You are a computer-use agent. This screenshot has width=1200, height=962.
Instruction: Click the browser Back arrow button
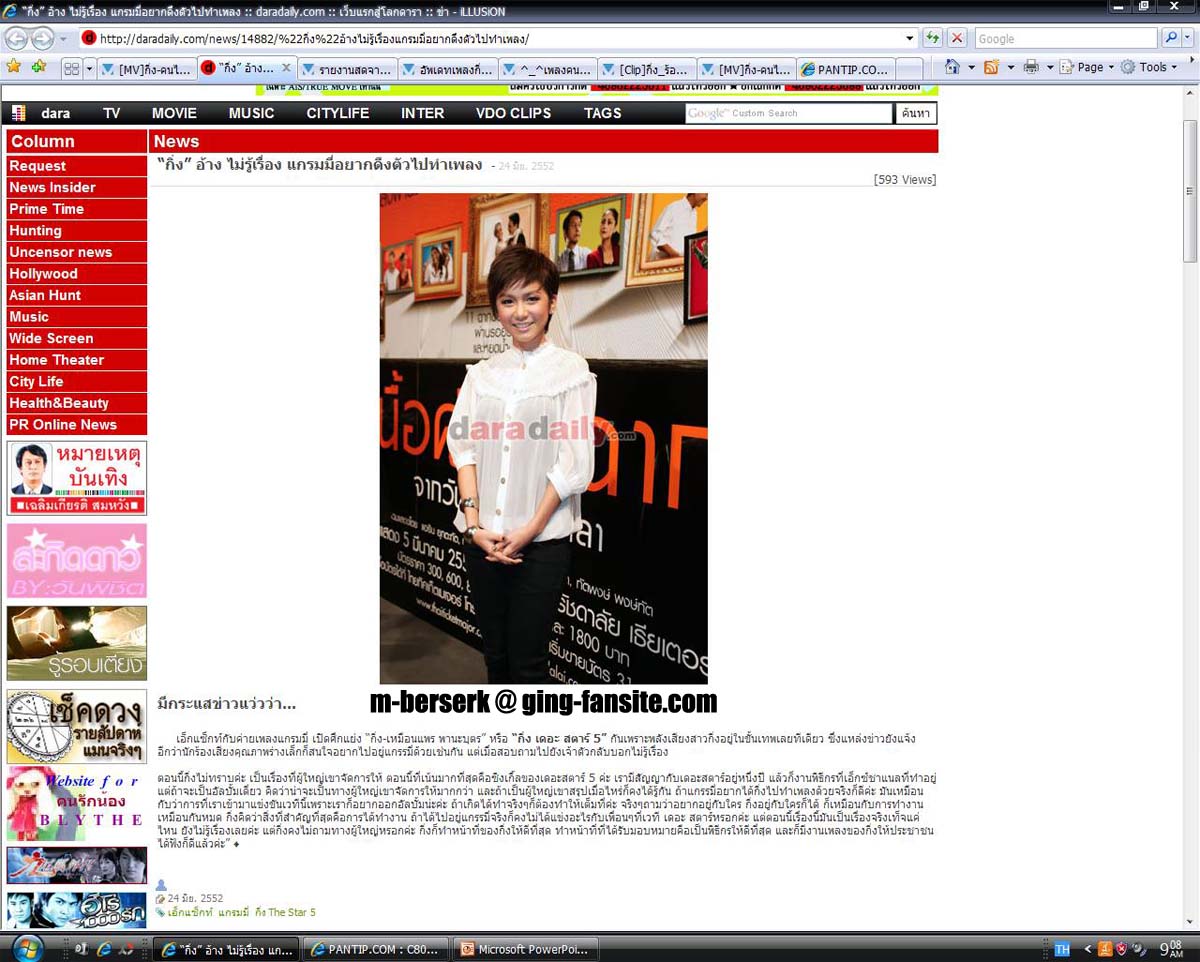(x=16, y=39)
